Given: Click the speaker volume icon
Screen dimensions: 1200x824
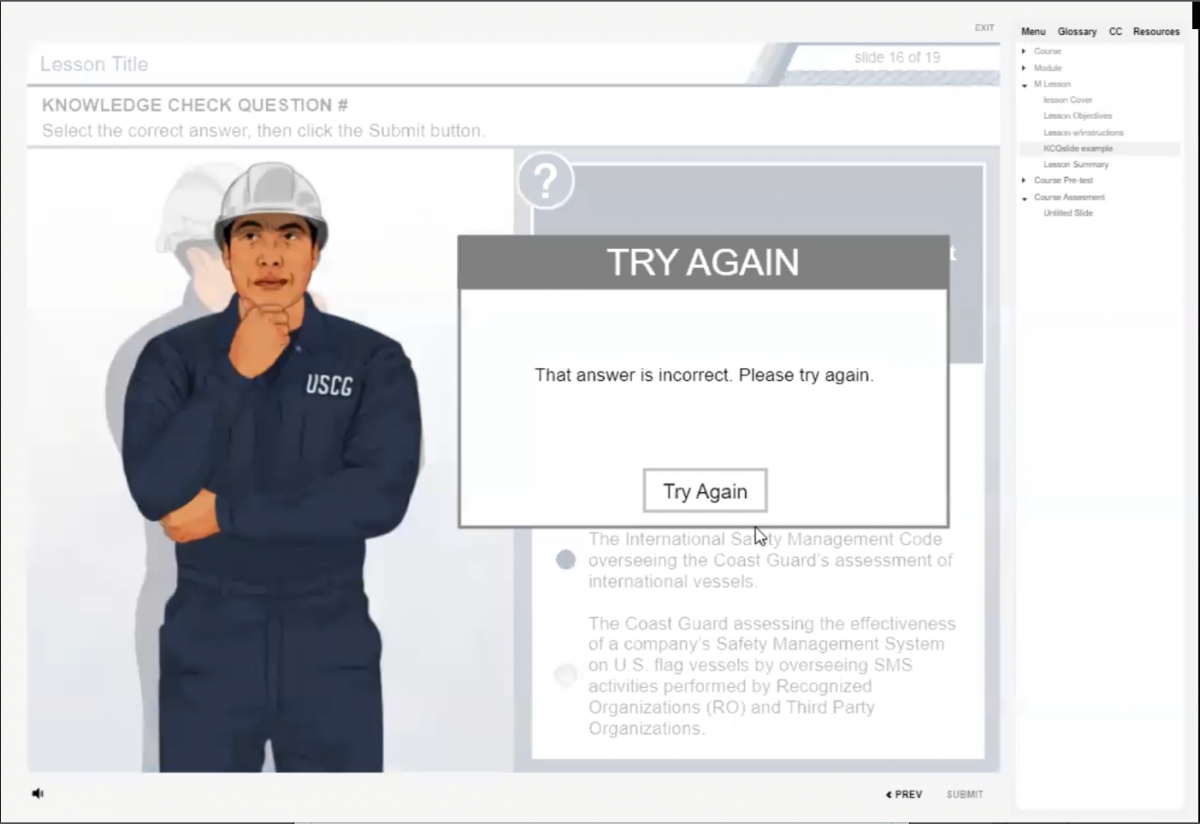Looking at the screenshot, I should pos(38,793).
